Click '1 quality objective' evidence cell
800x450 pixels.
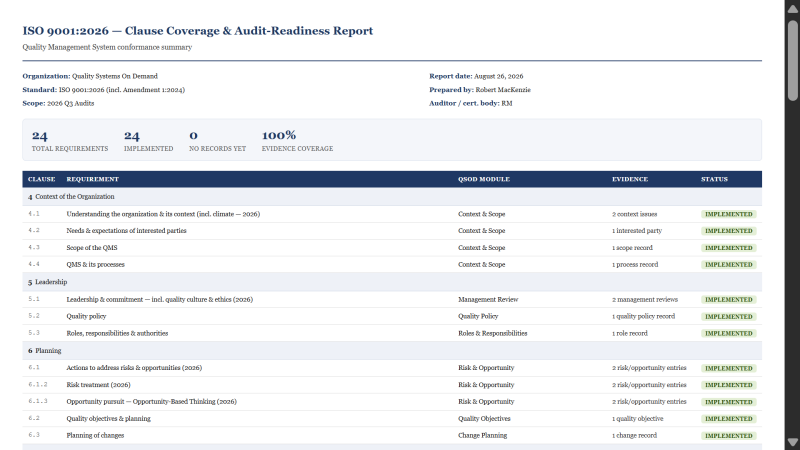pyautogui.click(x=638, y=418)
